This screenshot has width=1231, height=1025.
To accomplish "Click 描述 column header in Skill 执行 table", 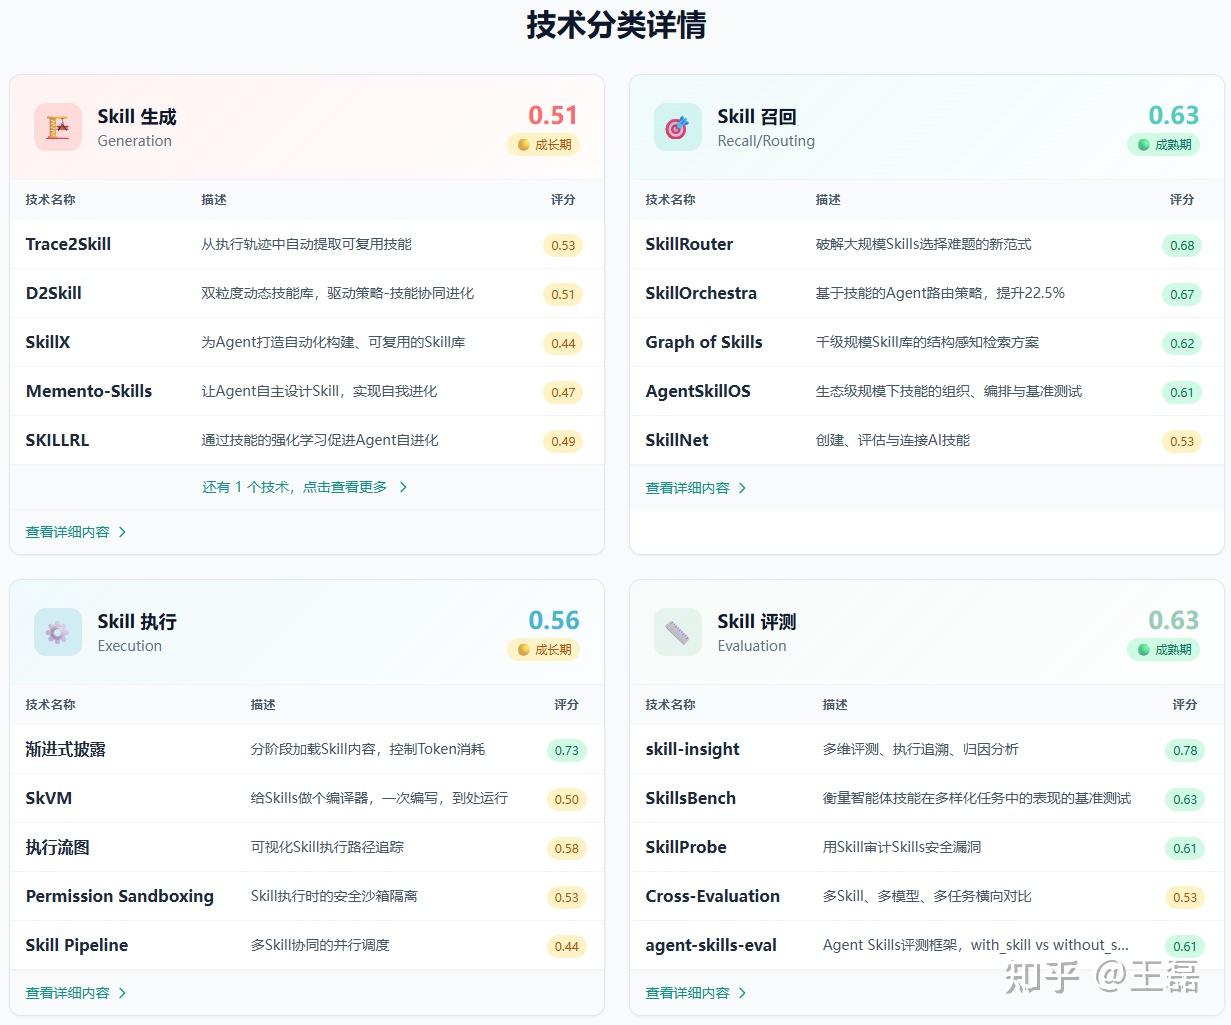I will point(263,705).
